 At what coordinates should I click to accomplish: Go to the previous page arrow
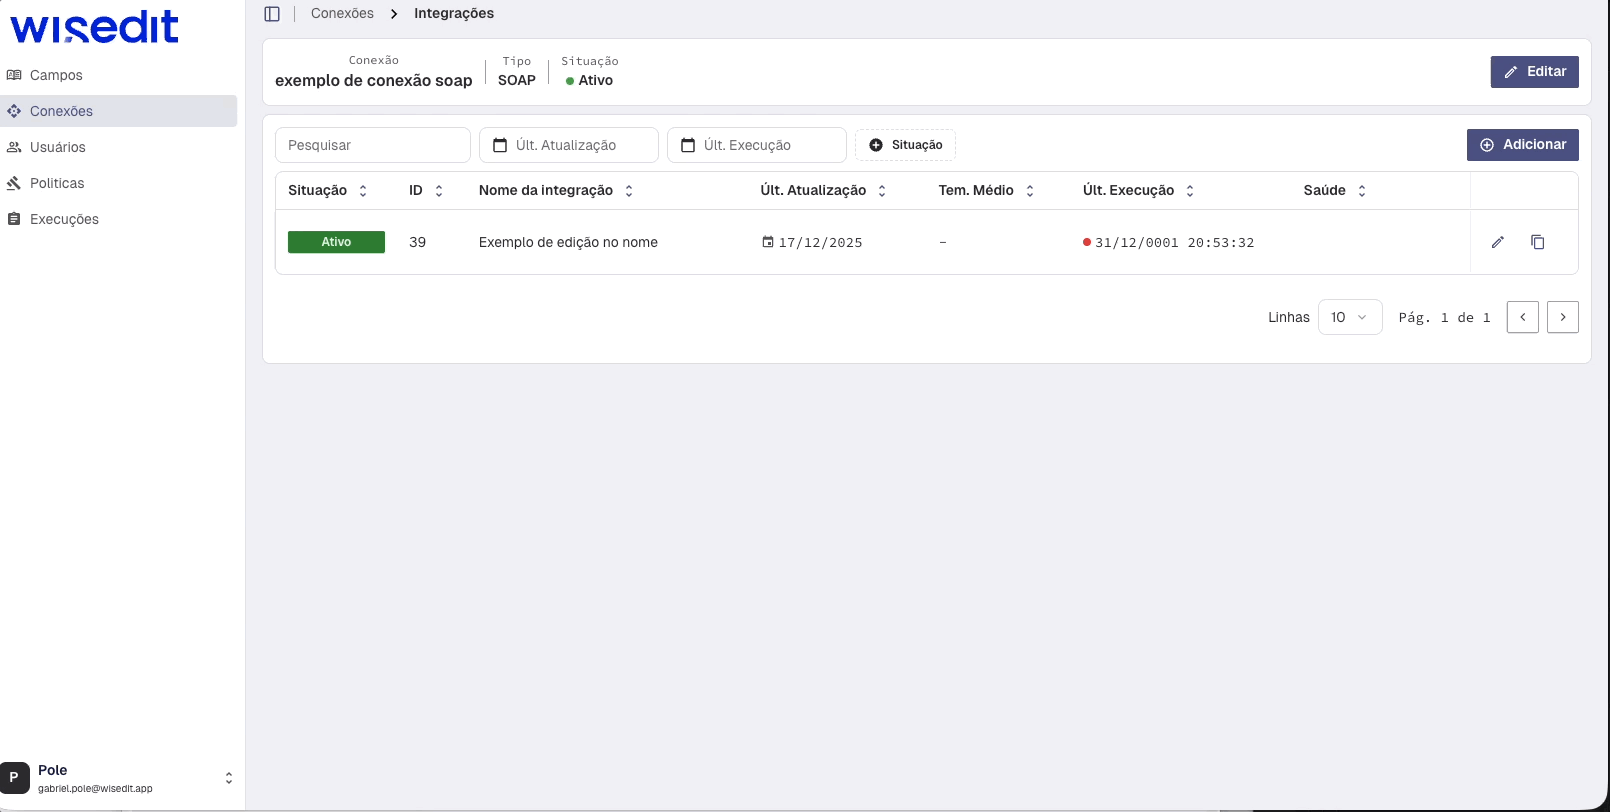[x=1522, y=317]
